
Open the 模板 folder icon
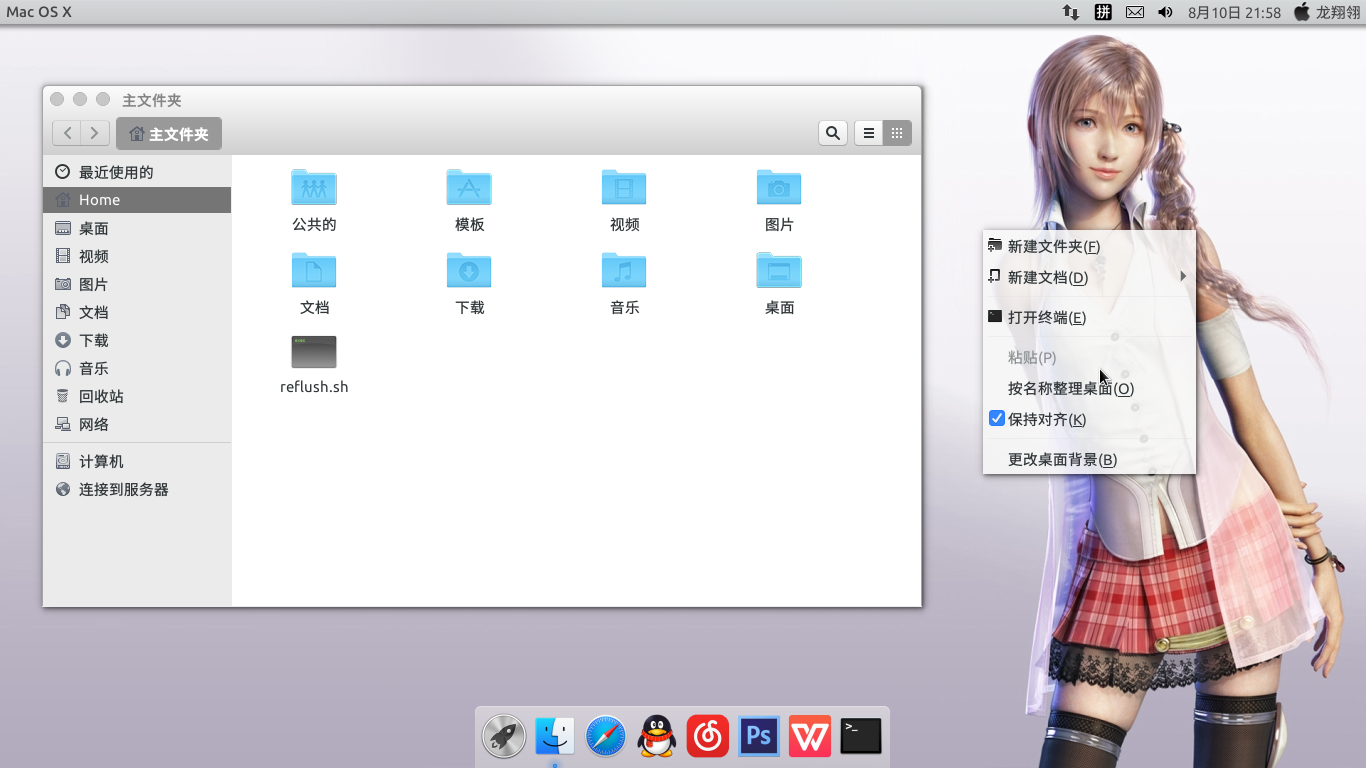469,188
